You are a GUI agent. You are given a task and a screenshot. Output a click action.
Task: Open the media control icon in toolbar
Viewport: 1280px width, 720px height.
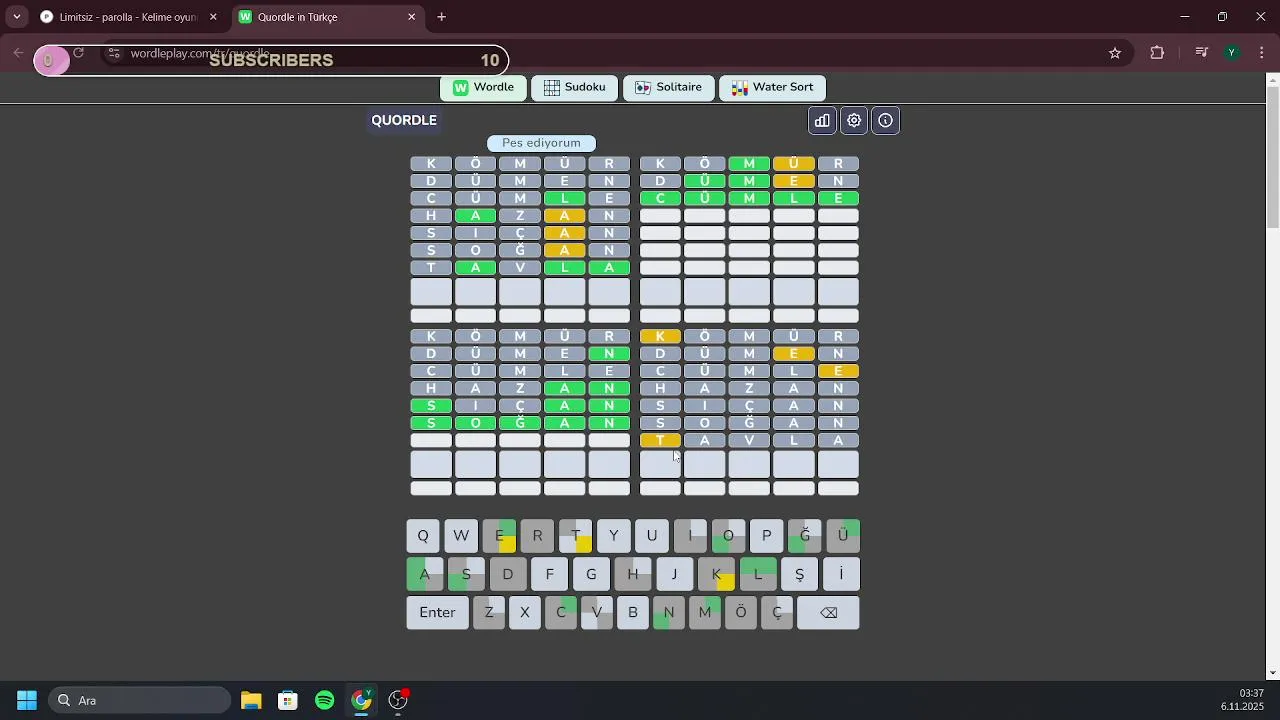(x=1202, y=53)
